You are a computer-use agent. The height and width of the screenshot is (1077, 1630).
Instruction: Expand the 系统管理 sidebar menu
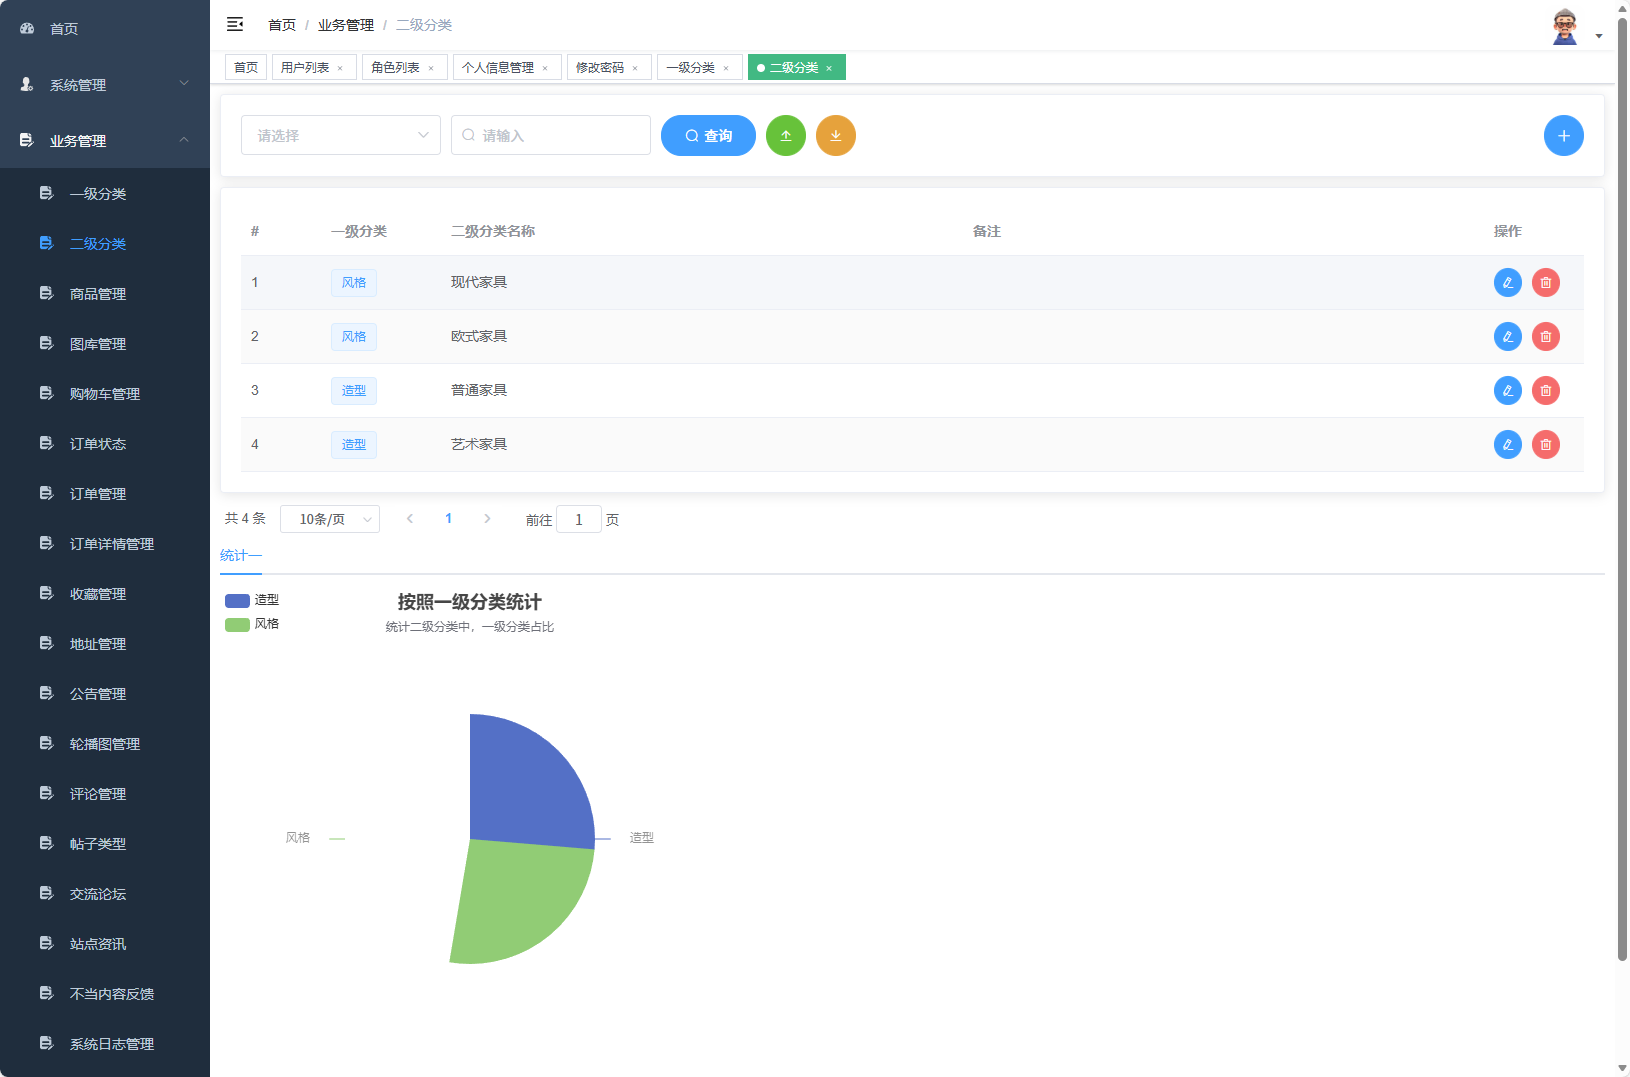(104, 85)
